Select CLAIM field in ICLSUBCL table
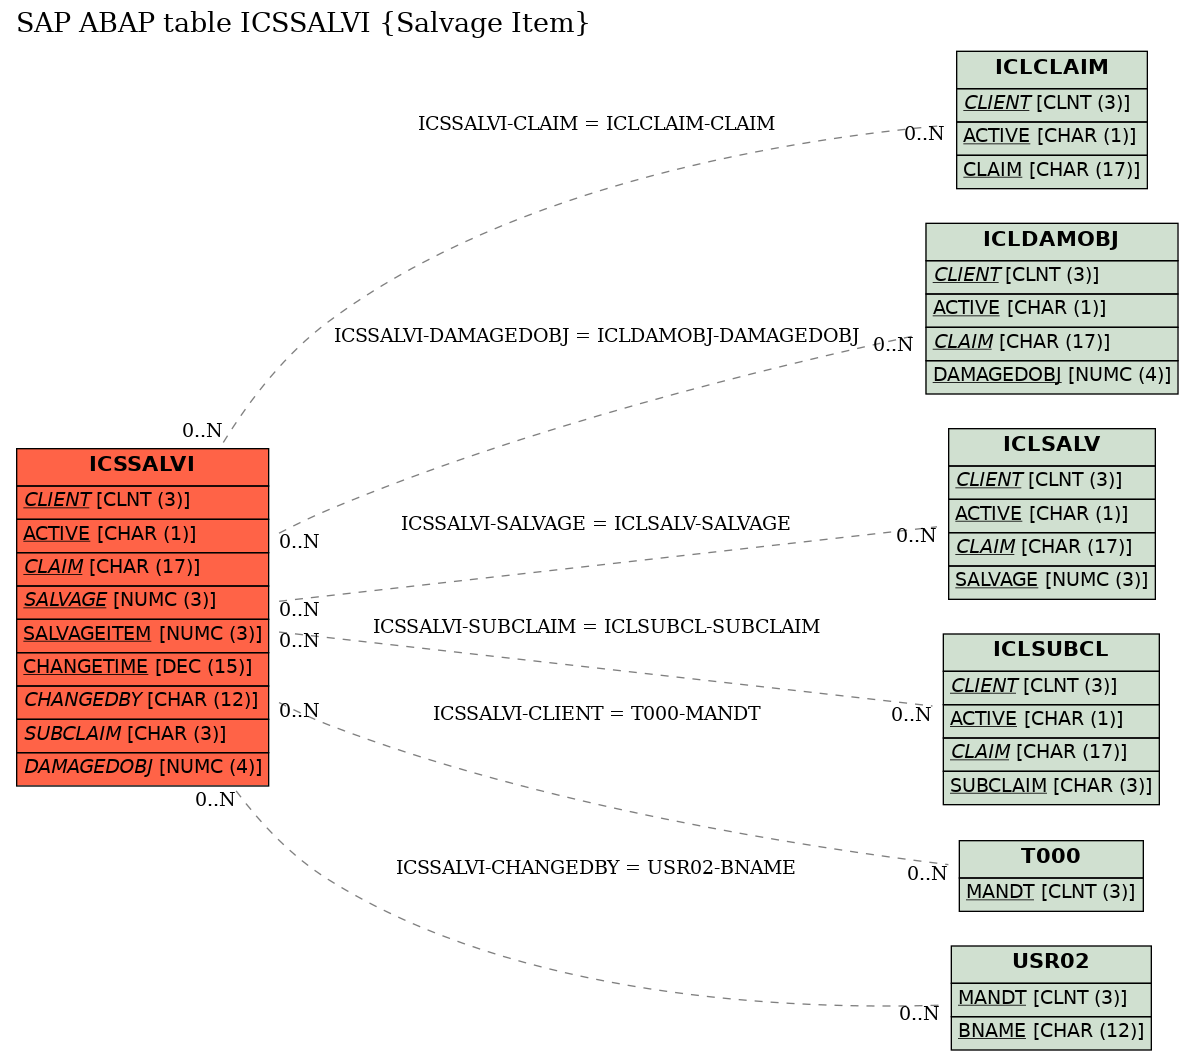The height and width of the screenshot is (1061, 1193). (x=1051, y=753)
